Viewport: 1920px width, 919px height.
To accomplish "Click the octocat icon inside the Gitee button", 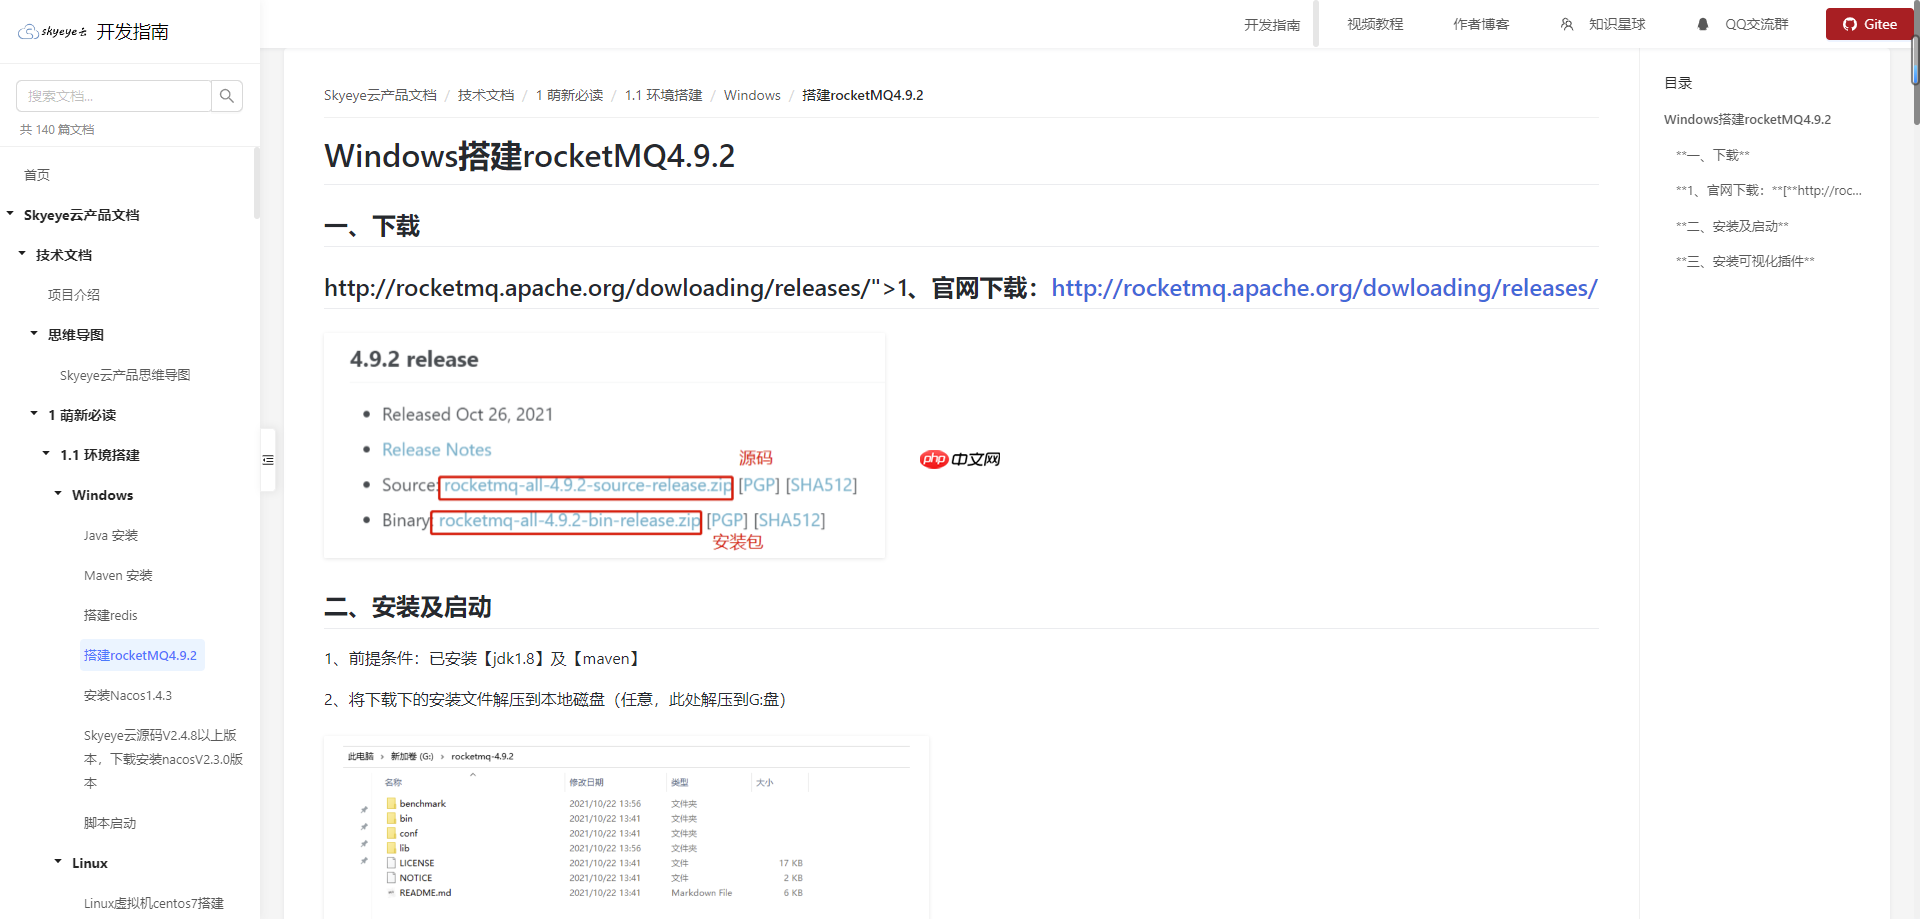I will [1850, 23].
